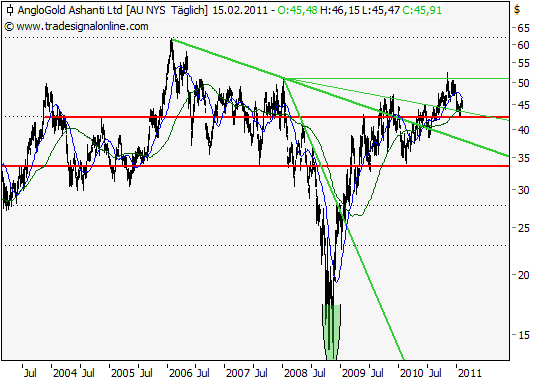
Task: Click the high value H:46,15
Action: coord(340,10)
